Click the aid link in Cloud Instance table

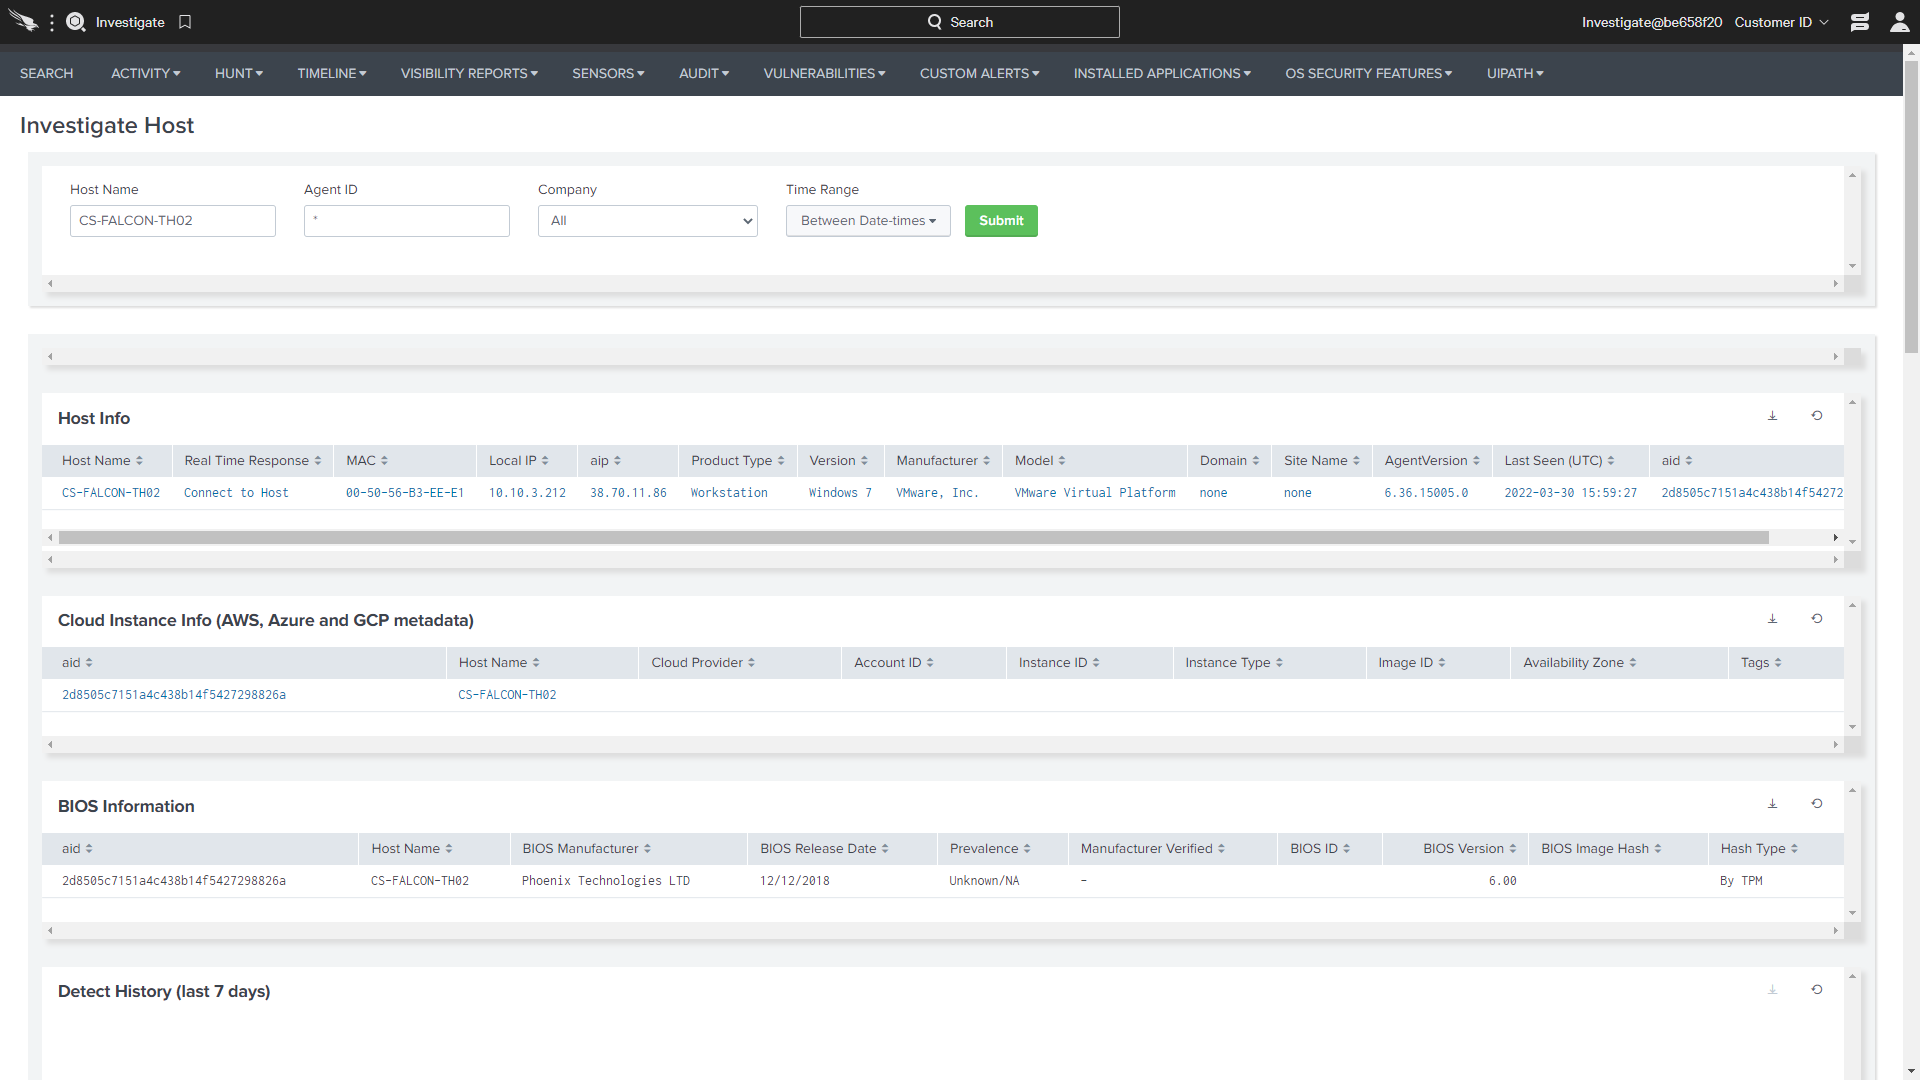point(174,695)
